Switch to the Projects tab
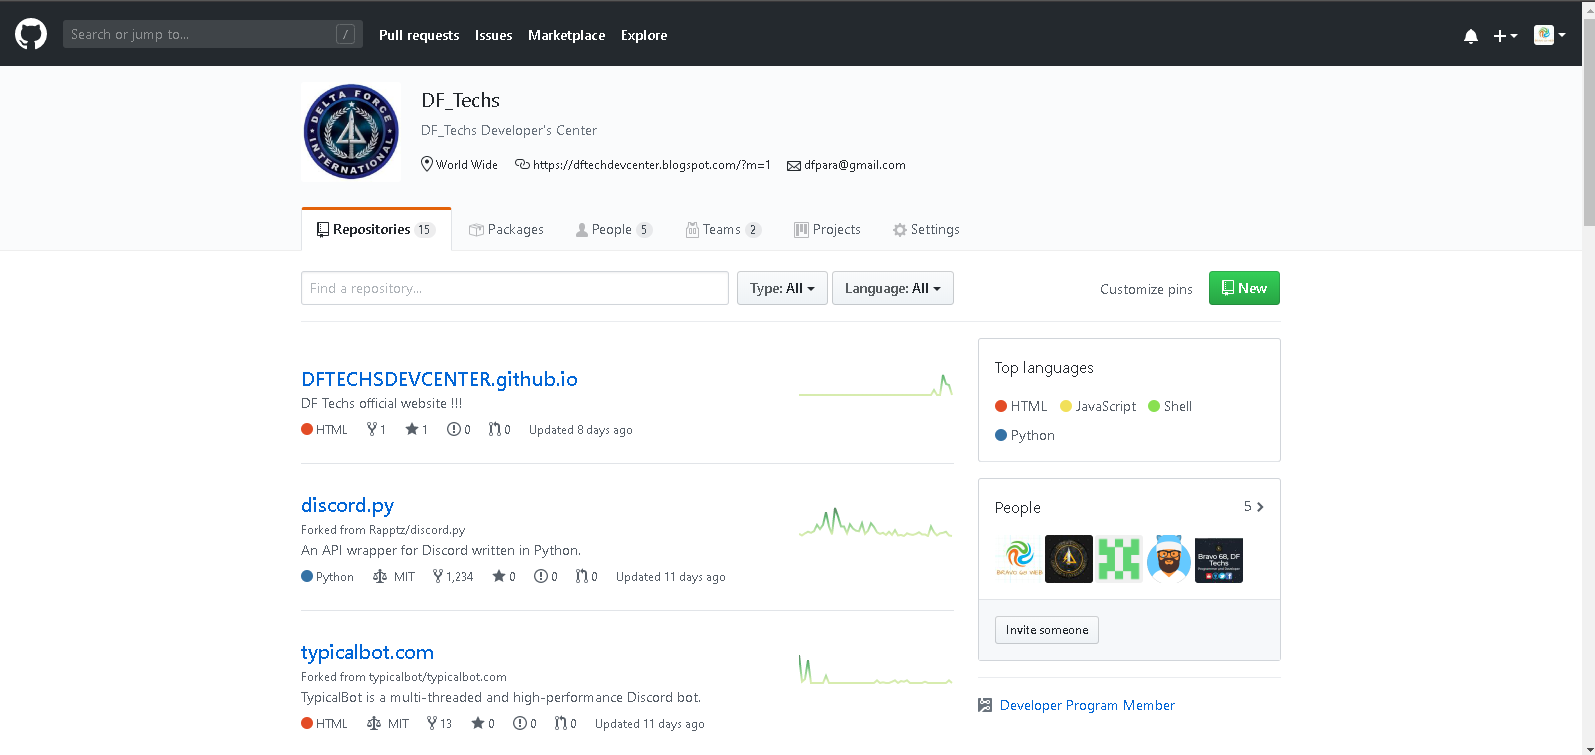The height and width of the screenshot is (755, 1595). click(x=827, y=229)
